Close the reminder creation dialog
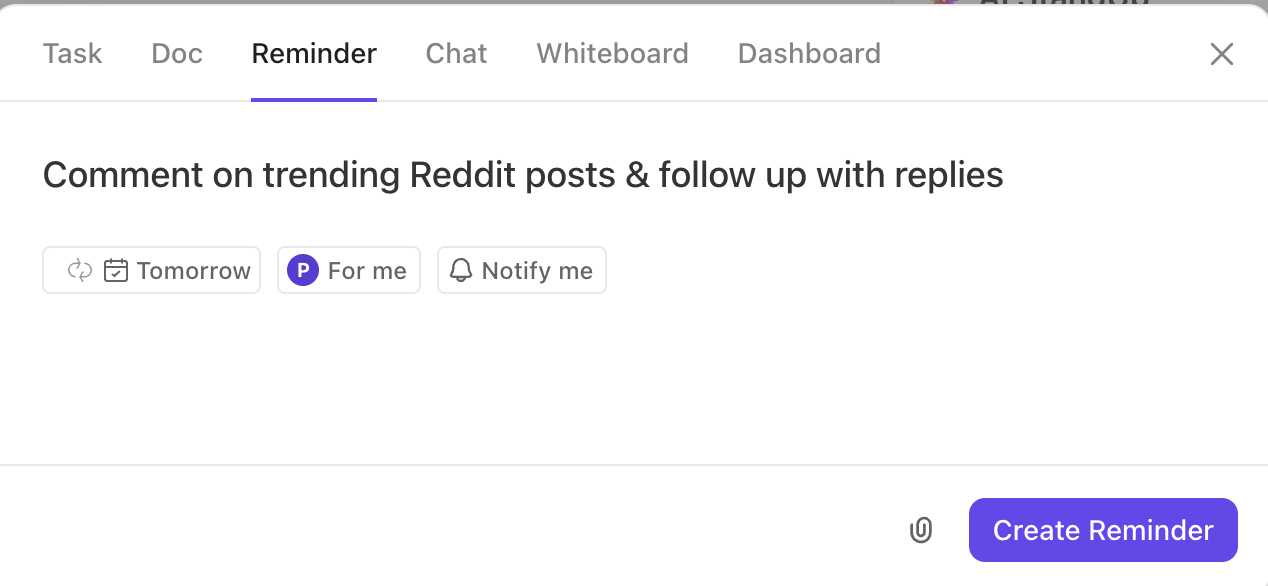The height and width of the screenshot is (586, 1268). [x=1222, y=54]
